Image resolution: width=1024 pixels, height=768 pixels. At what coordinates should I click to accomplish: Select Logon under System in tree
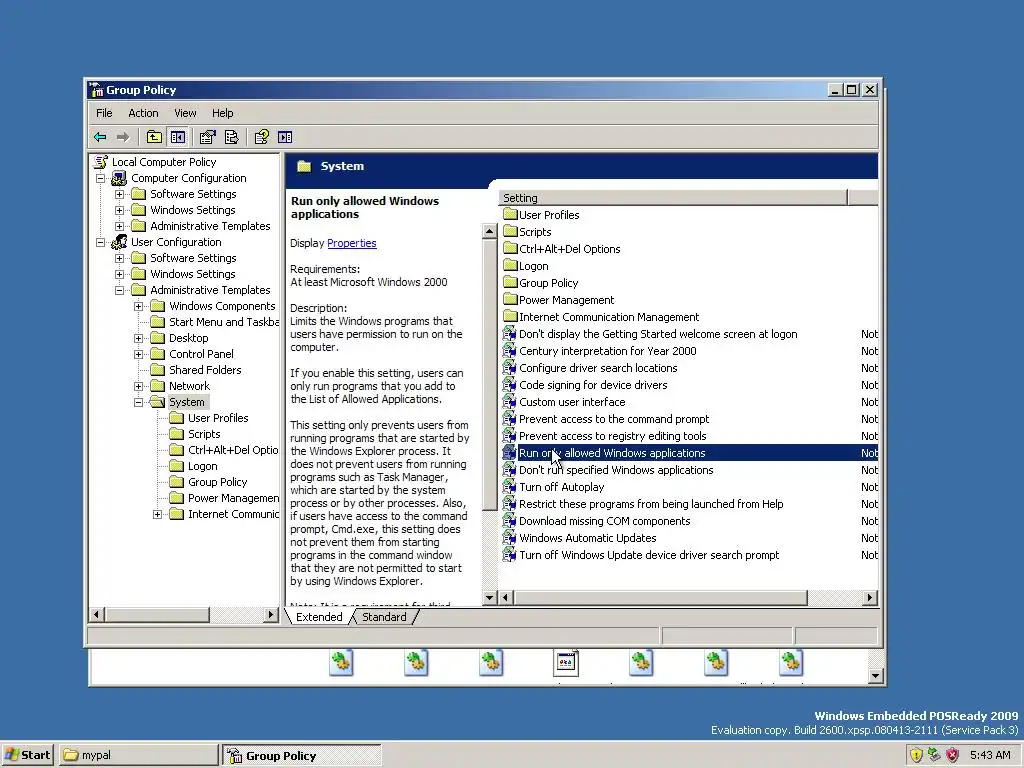(x=202, y=466)
